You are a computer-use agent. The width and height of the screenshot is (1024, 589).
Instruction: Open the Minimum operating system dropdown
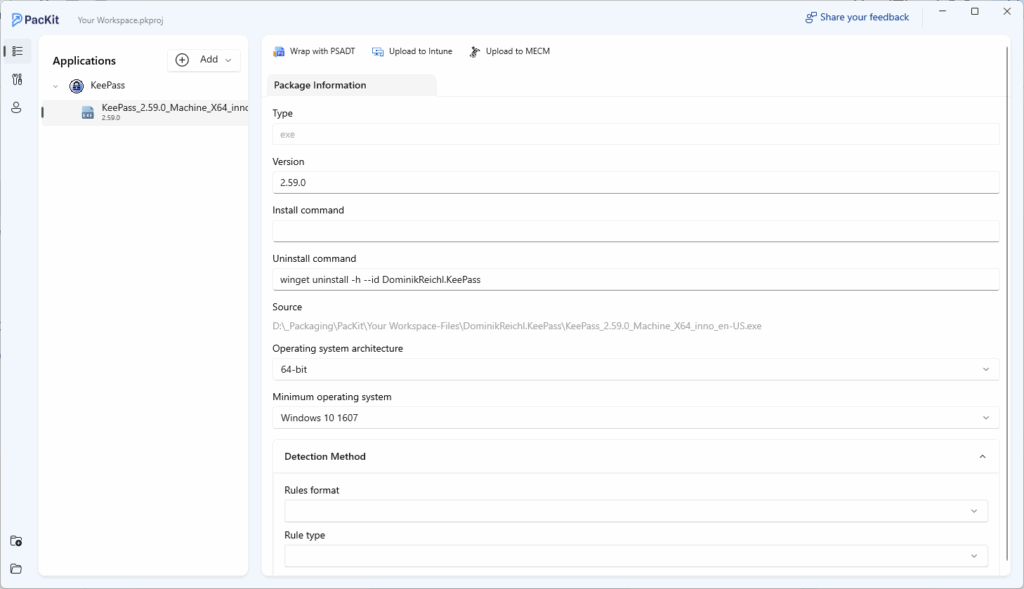click(635, 417)
